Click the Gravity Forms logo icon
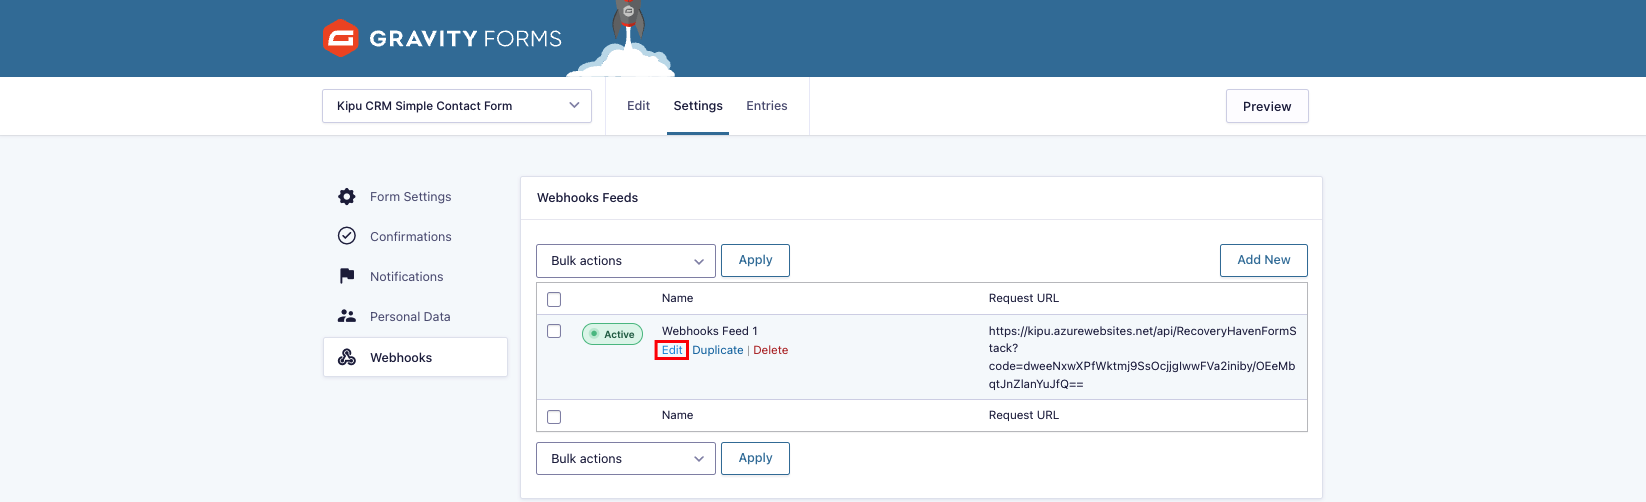Image resolution: width=1646 pixels, height=502 pixels. (x=341, y=39)
